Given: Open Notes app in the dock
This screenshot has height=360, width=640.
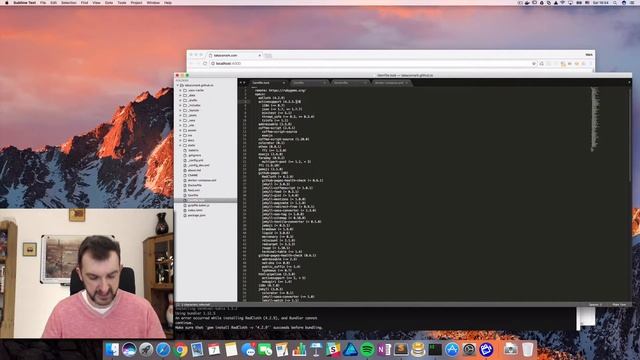Looking at the screenshot, I should [231, 349].
